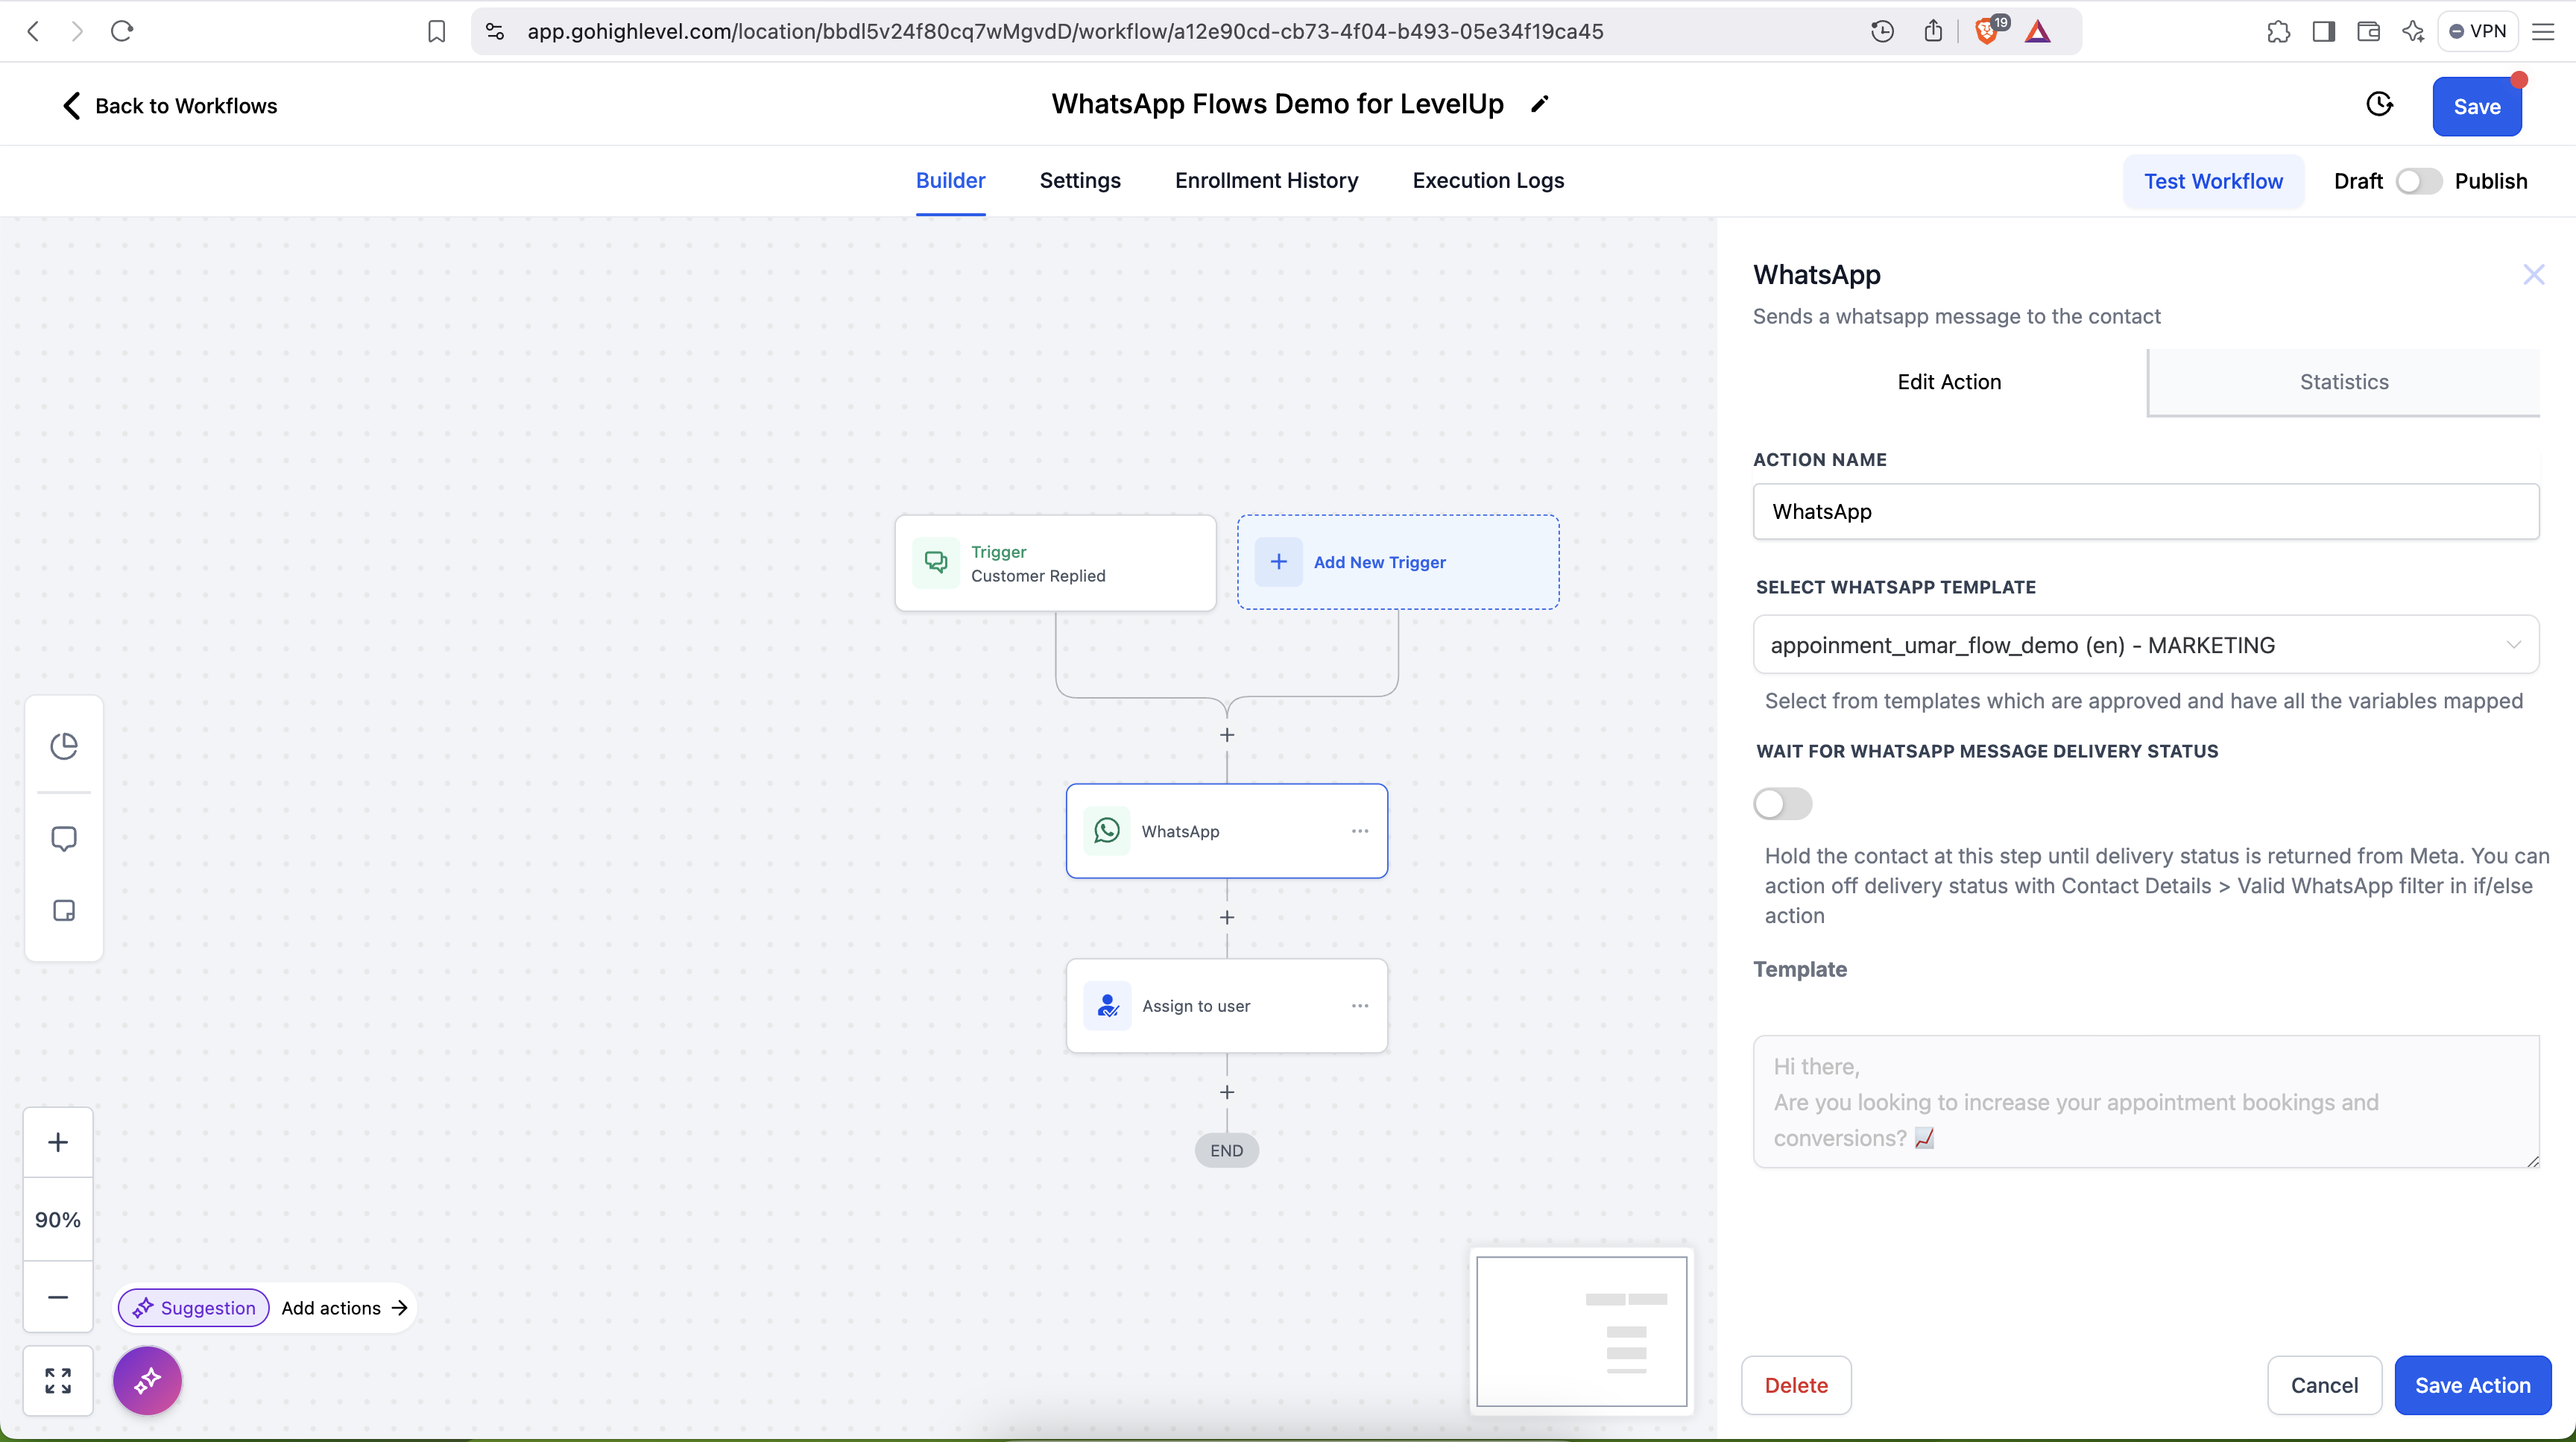The image size is (2576, 1442).
Task: Open the Assign to user node's options menu
Action: tap(1360, 1006)
